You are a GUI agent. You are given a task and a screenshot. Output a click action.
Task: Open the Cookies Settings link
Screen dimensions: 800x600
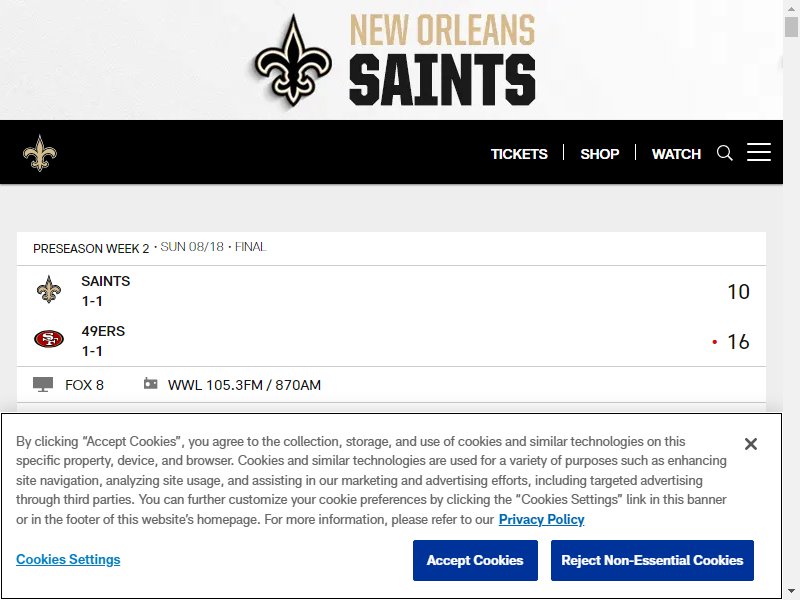point(68,559)
